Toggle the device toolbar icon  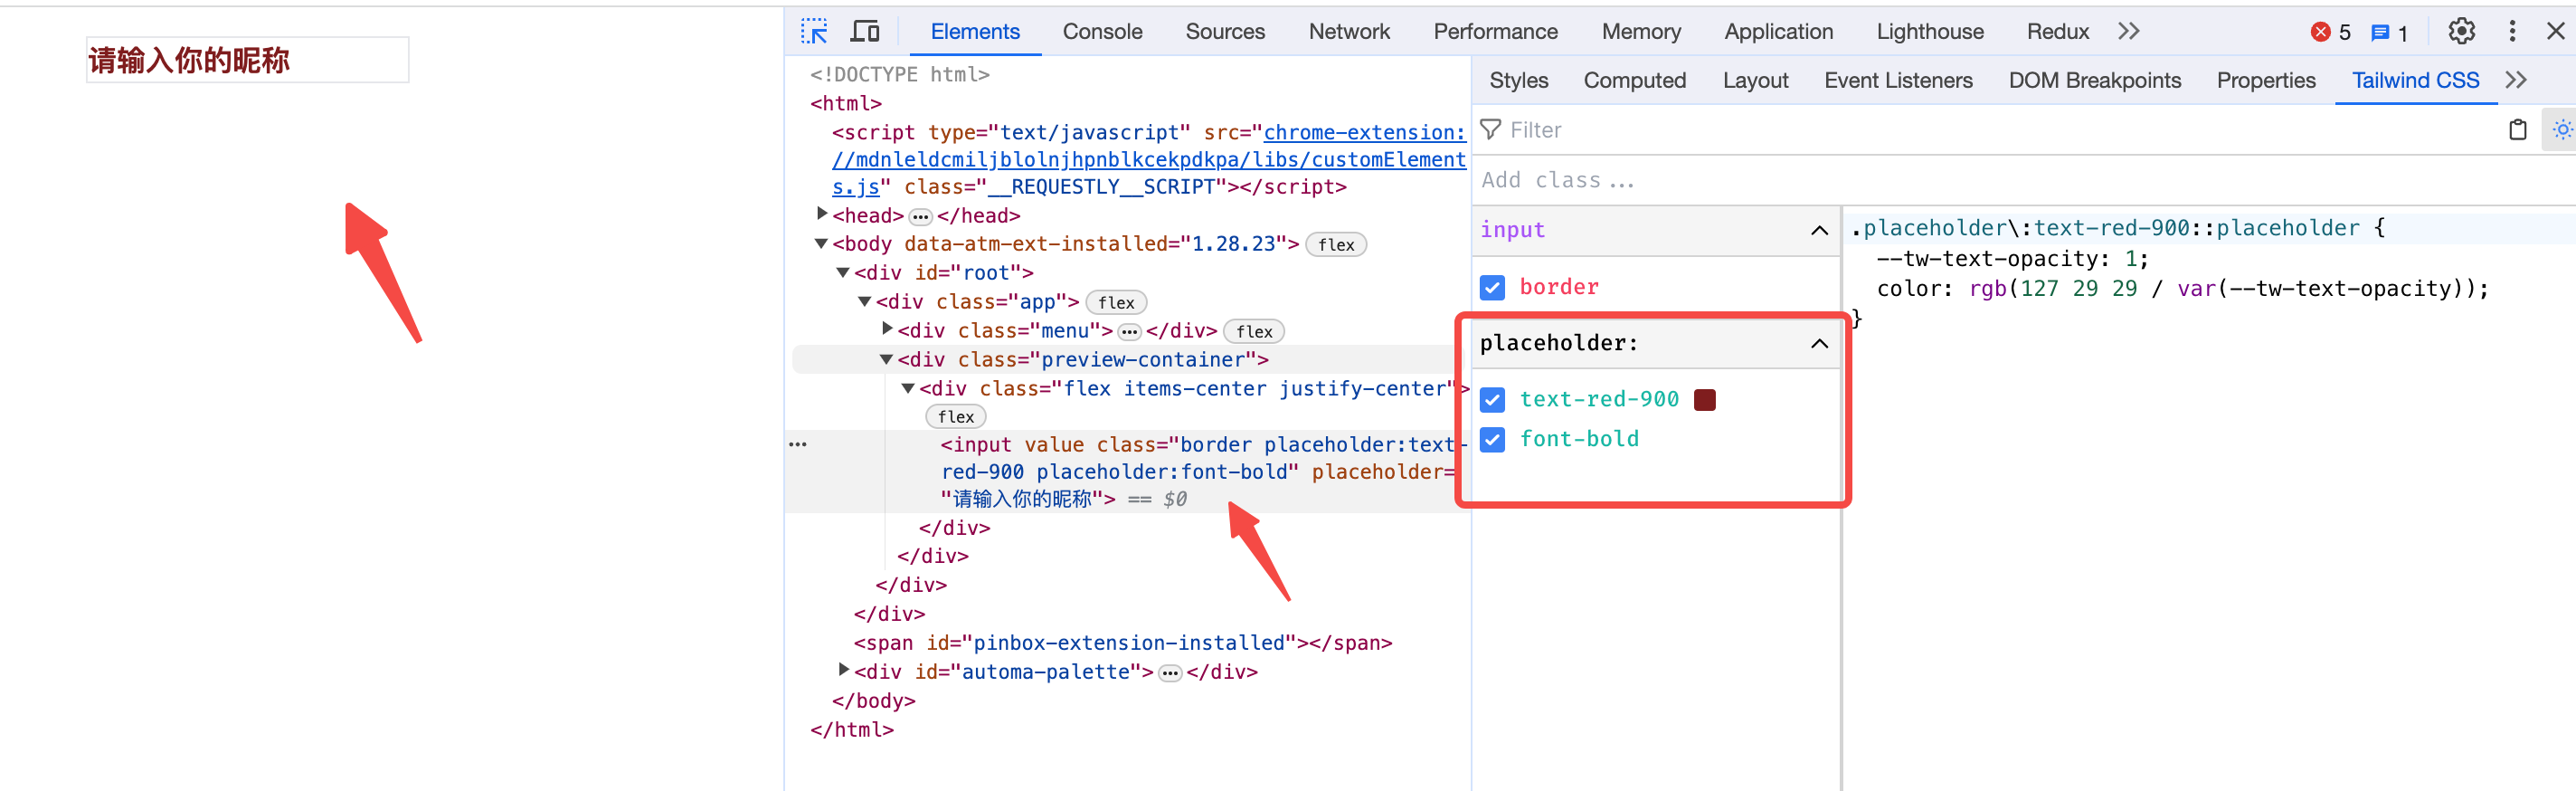point(865,31)
